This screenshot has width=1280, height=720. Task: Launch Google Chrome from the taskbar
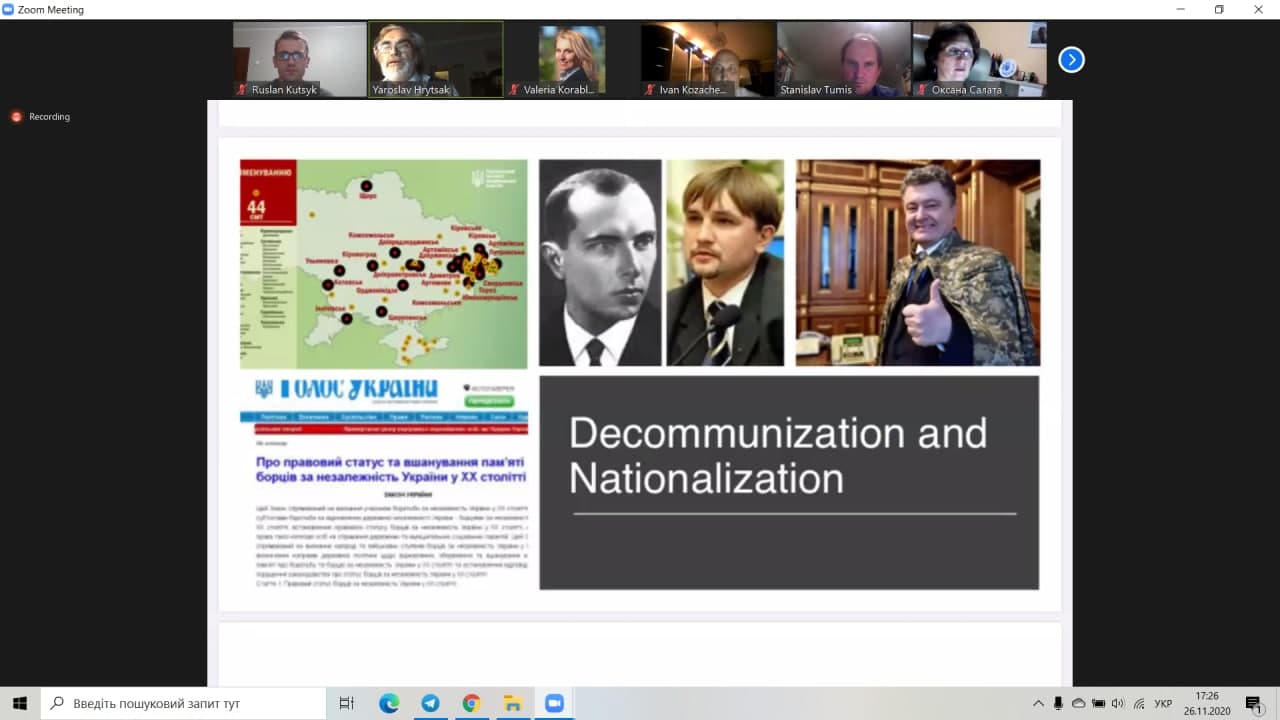(x=471, y=703)
